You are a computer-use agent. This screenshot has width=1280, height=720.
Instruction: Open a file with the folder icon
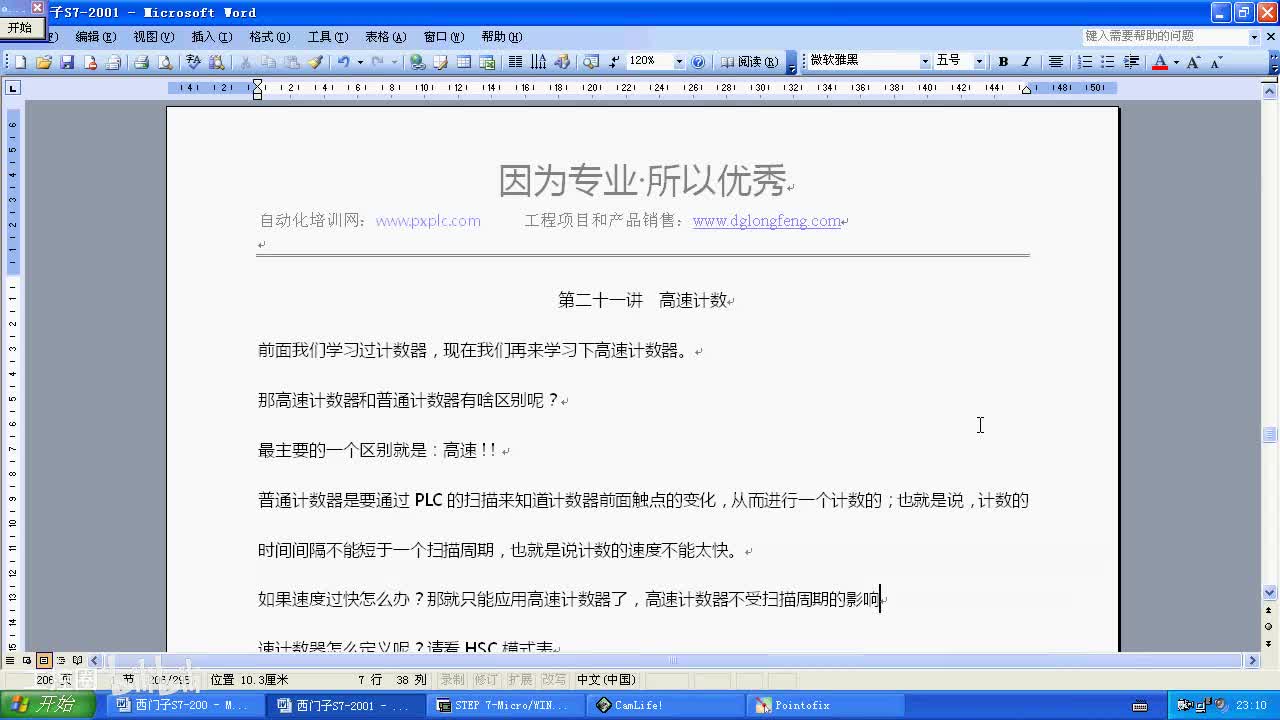click(x=43, y=62)
